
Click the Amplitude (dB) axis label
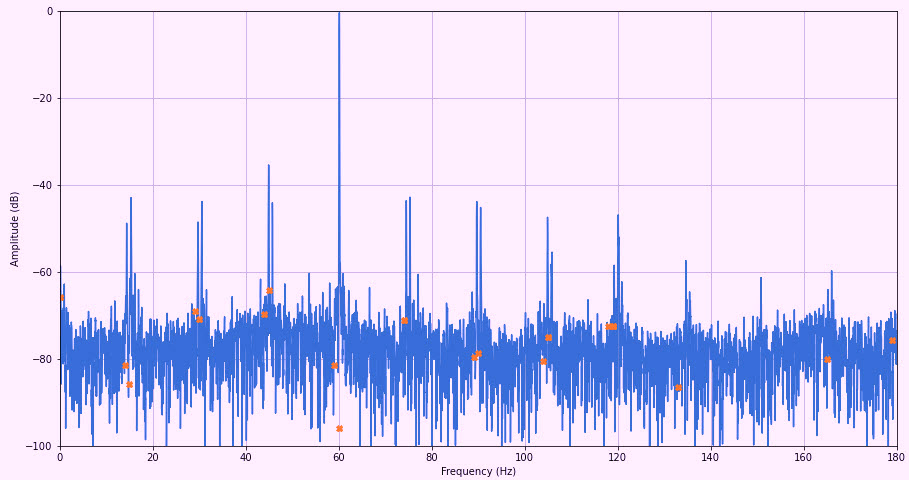(x=14, y=229)
